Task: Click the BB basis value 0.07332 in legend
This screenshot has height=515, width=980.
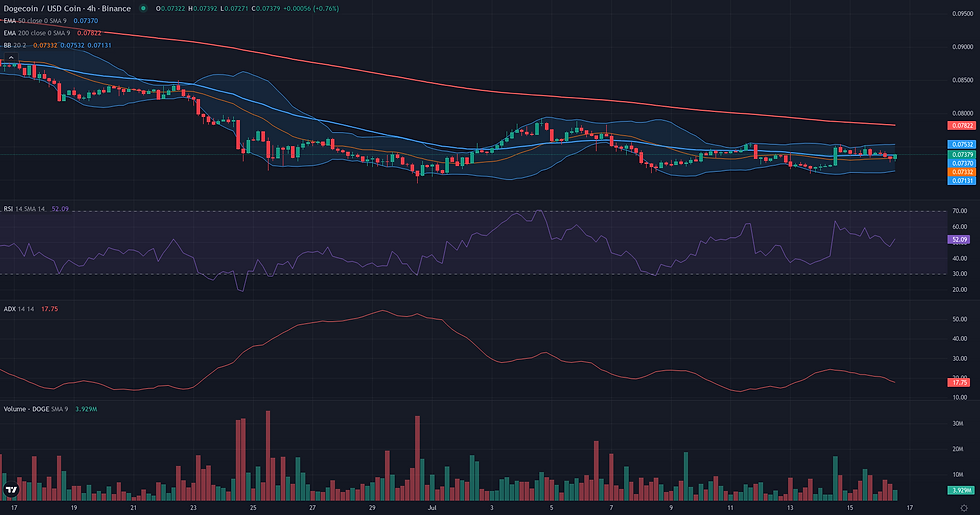Action: 45,46
